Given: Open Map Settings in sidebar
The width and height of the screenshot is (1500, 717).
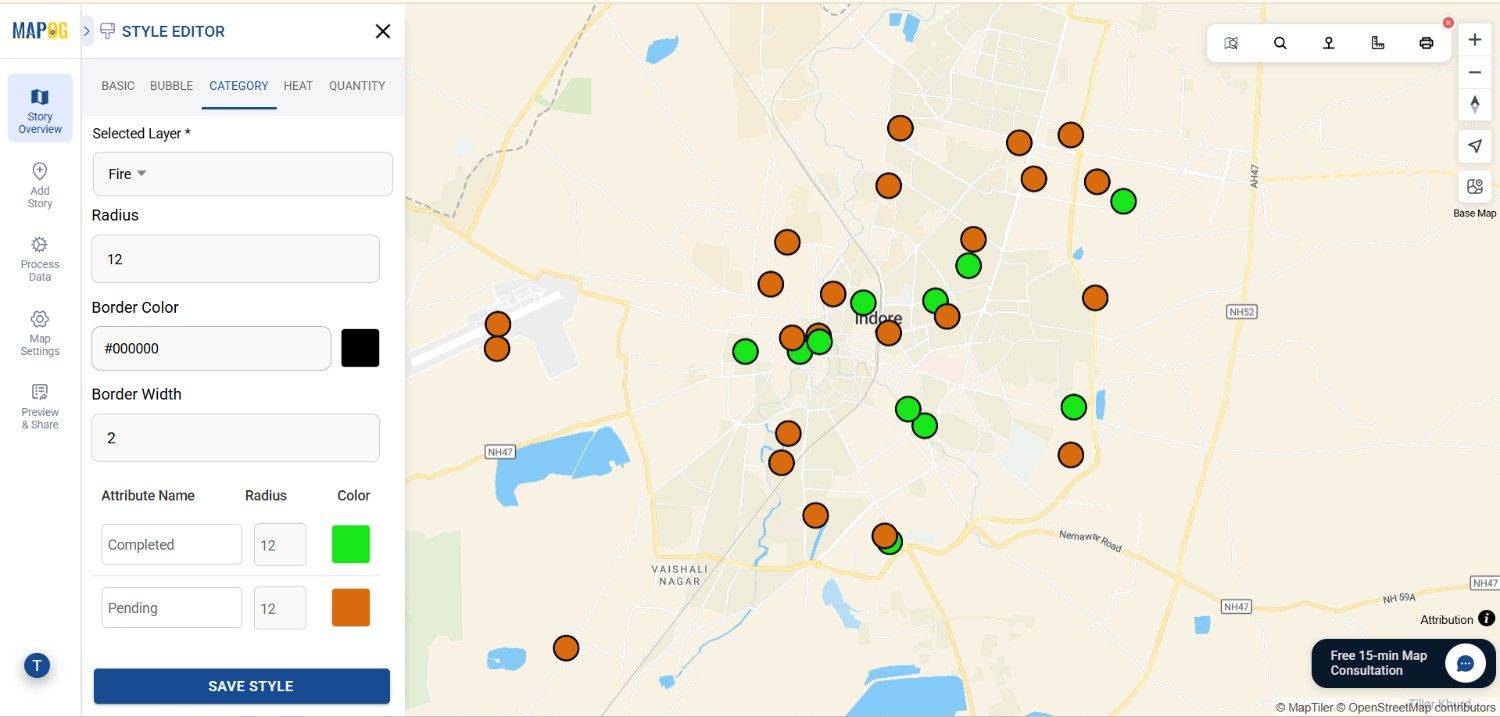Looking at the screenshot, I should 40,332.
